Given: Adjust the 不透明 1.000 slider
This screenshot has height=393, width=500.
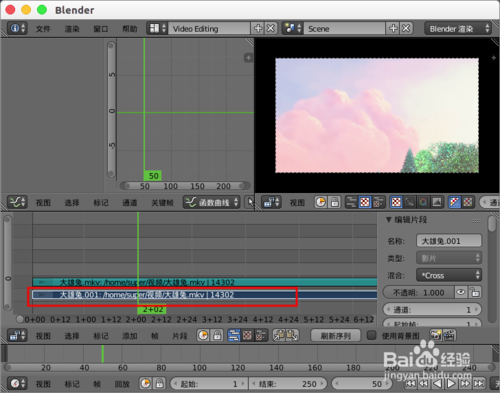Looking at the screenshot, I should [x=419, y=293].
